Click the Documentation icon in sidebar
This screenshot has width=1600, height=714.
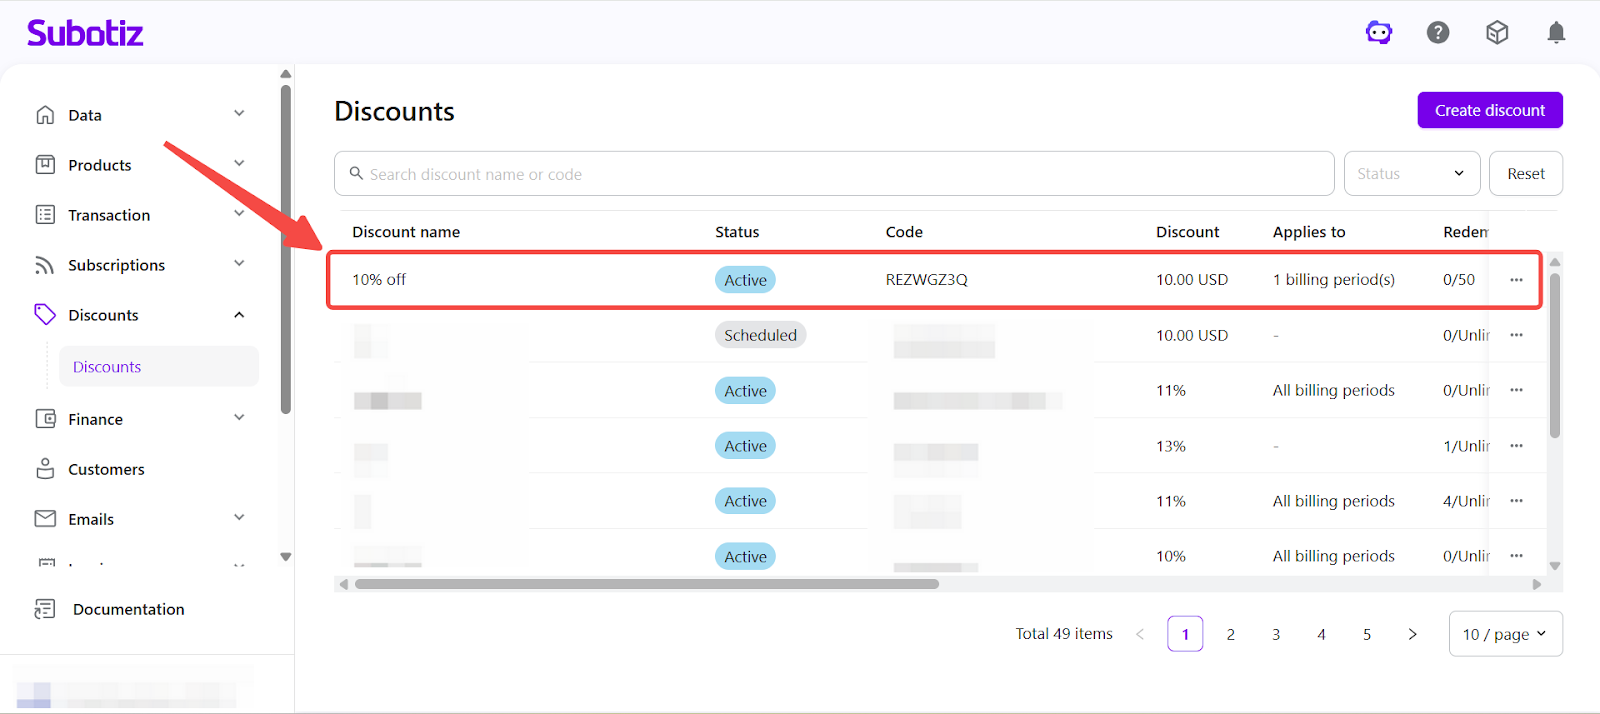(x=45, y=609)
